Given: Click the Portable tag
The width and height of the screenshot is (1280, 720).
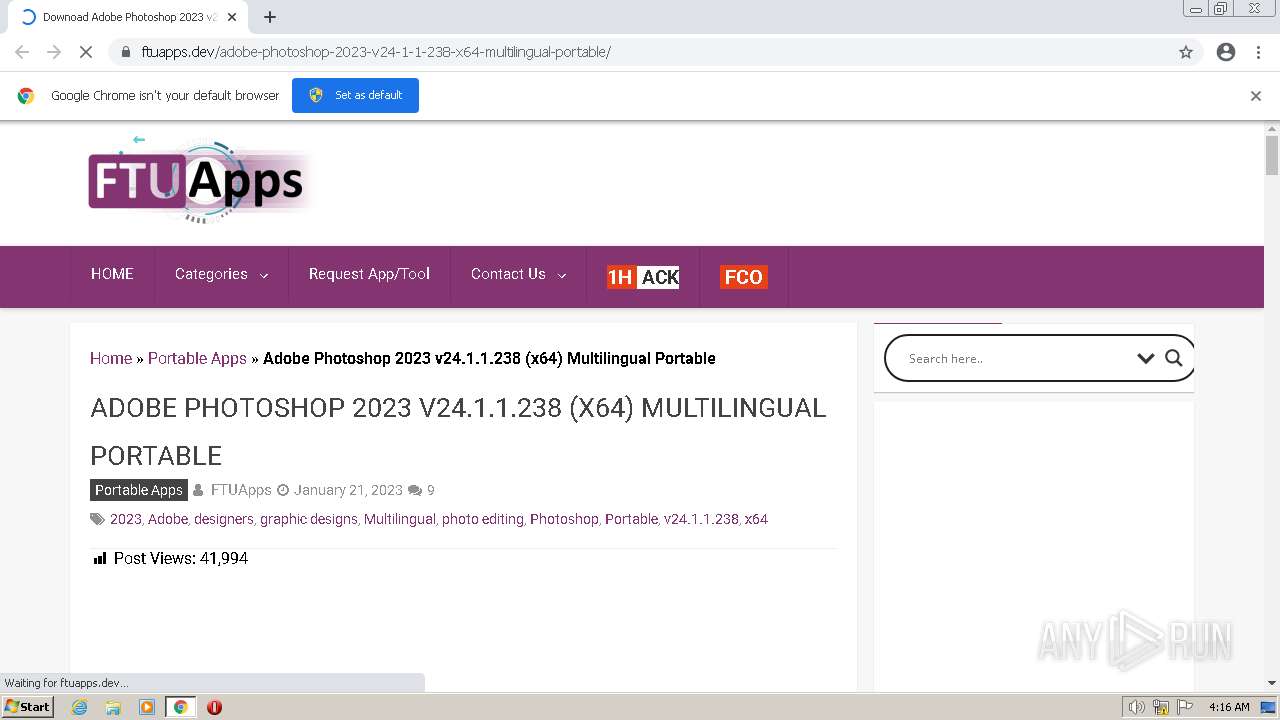Looking at the screenshot, I should 631,519.
